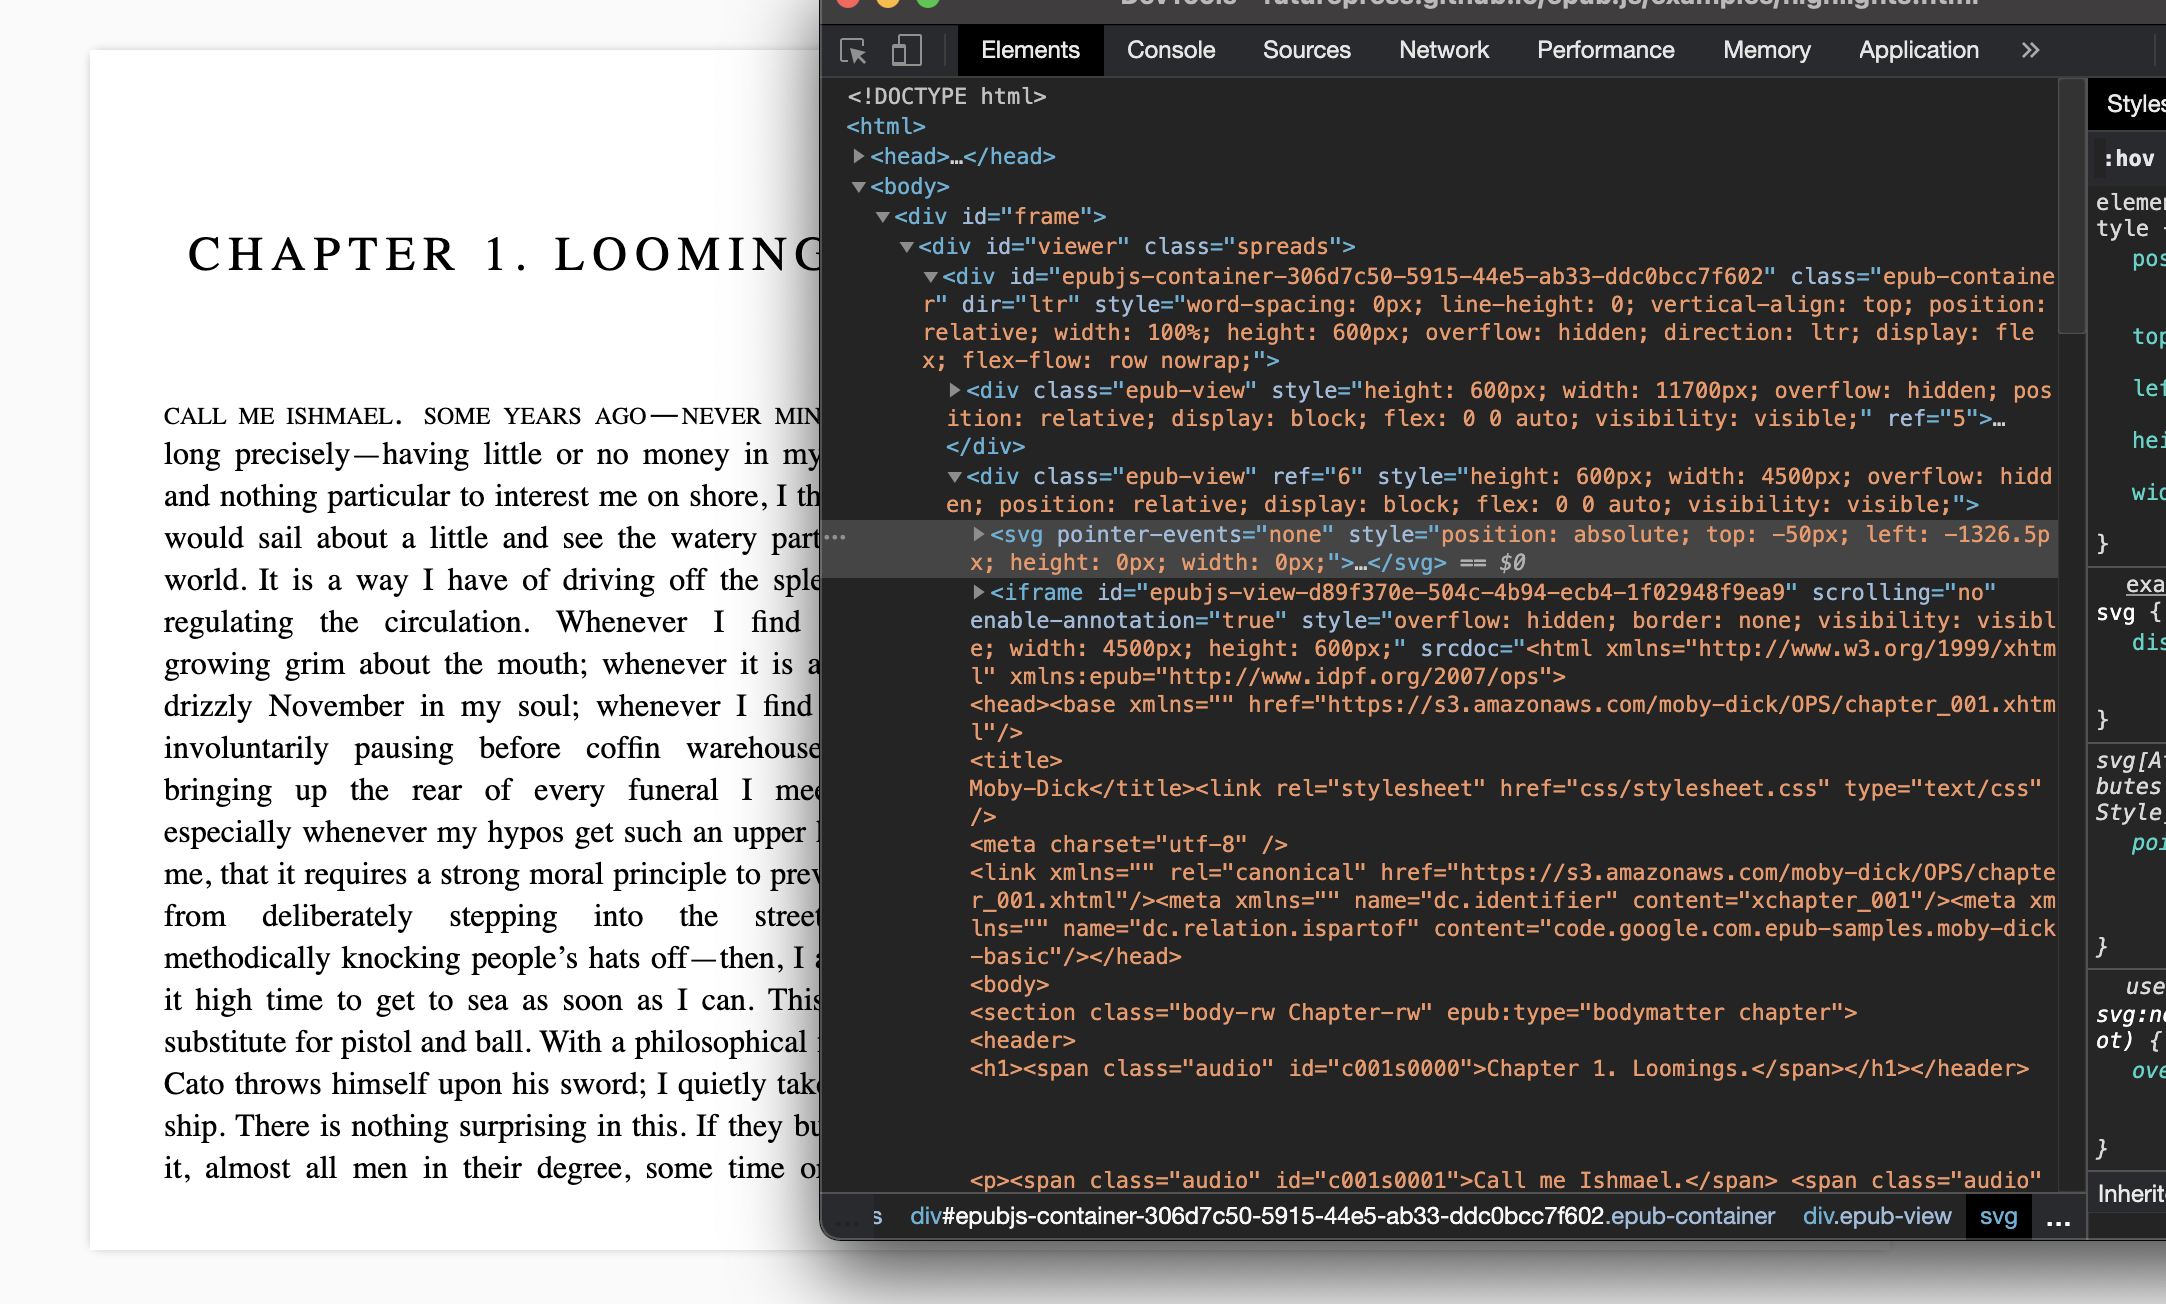2166x1304 pixels.
Task: Open the Network panel
Action: tap(1443, 50)
